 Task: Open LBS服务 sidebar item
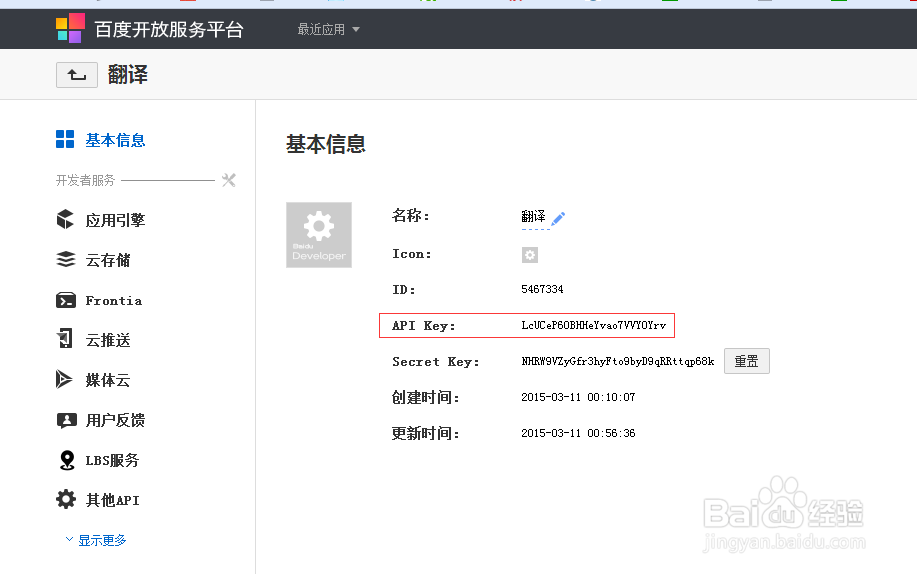tap(112, 460)
